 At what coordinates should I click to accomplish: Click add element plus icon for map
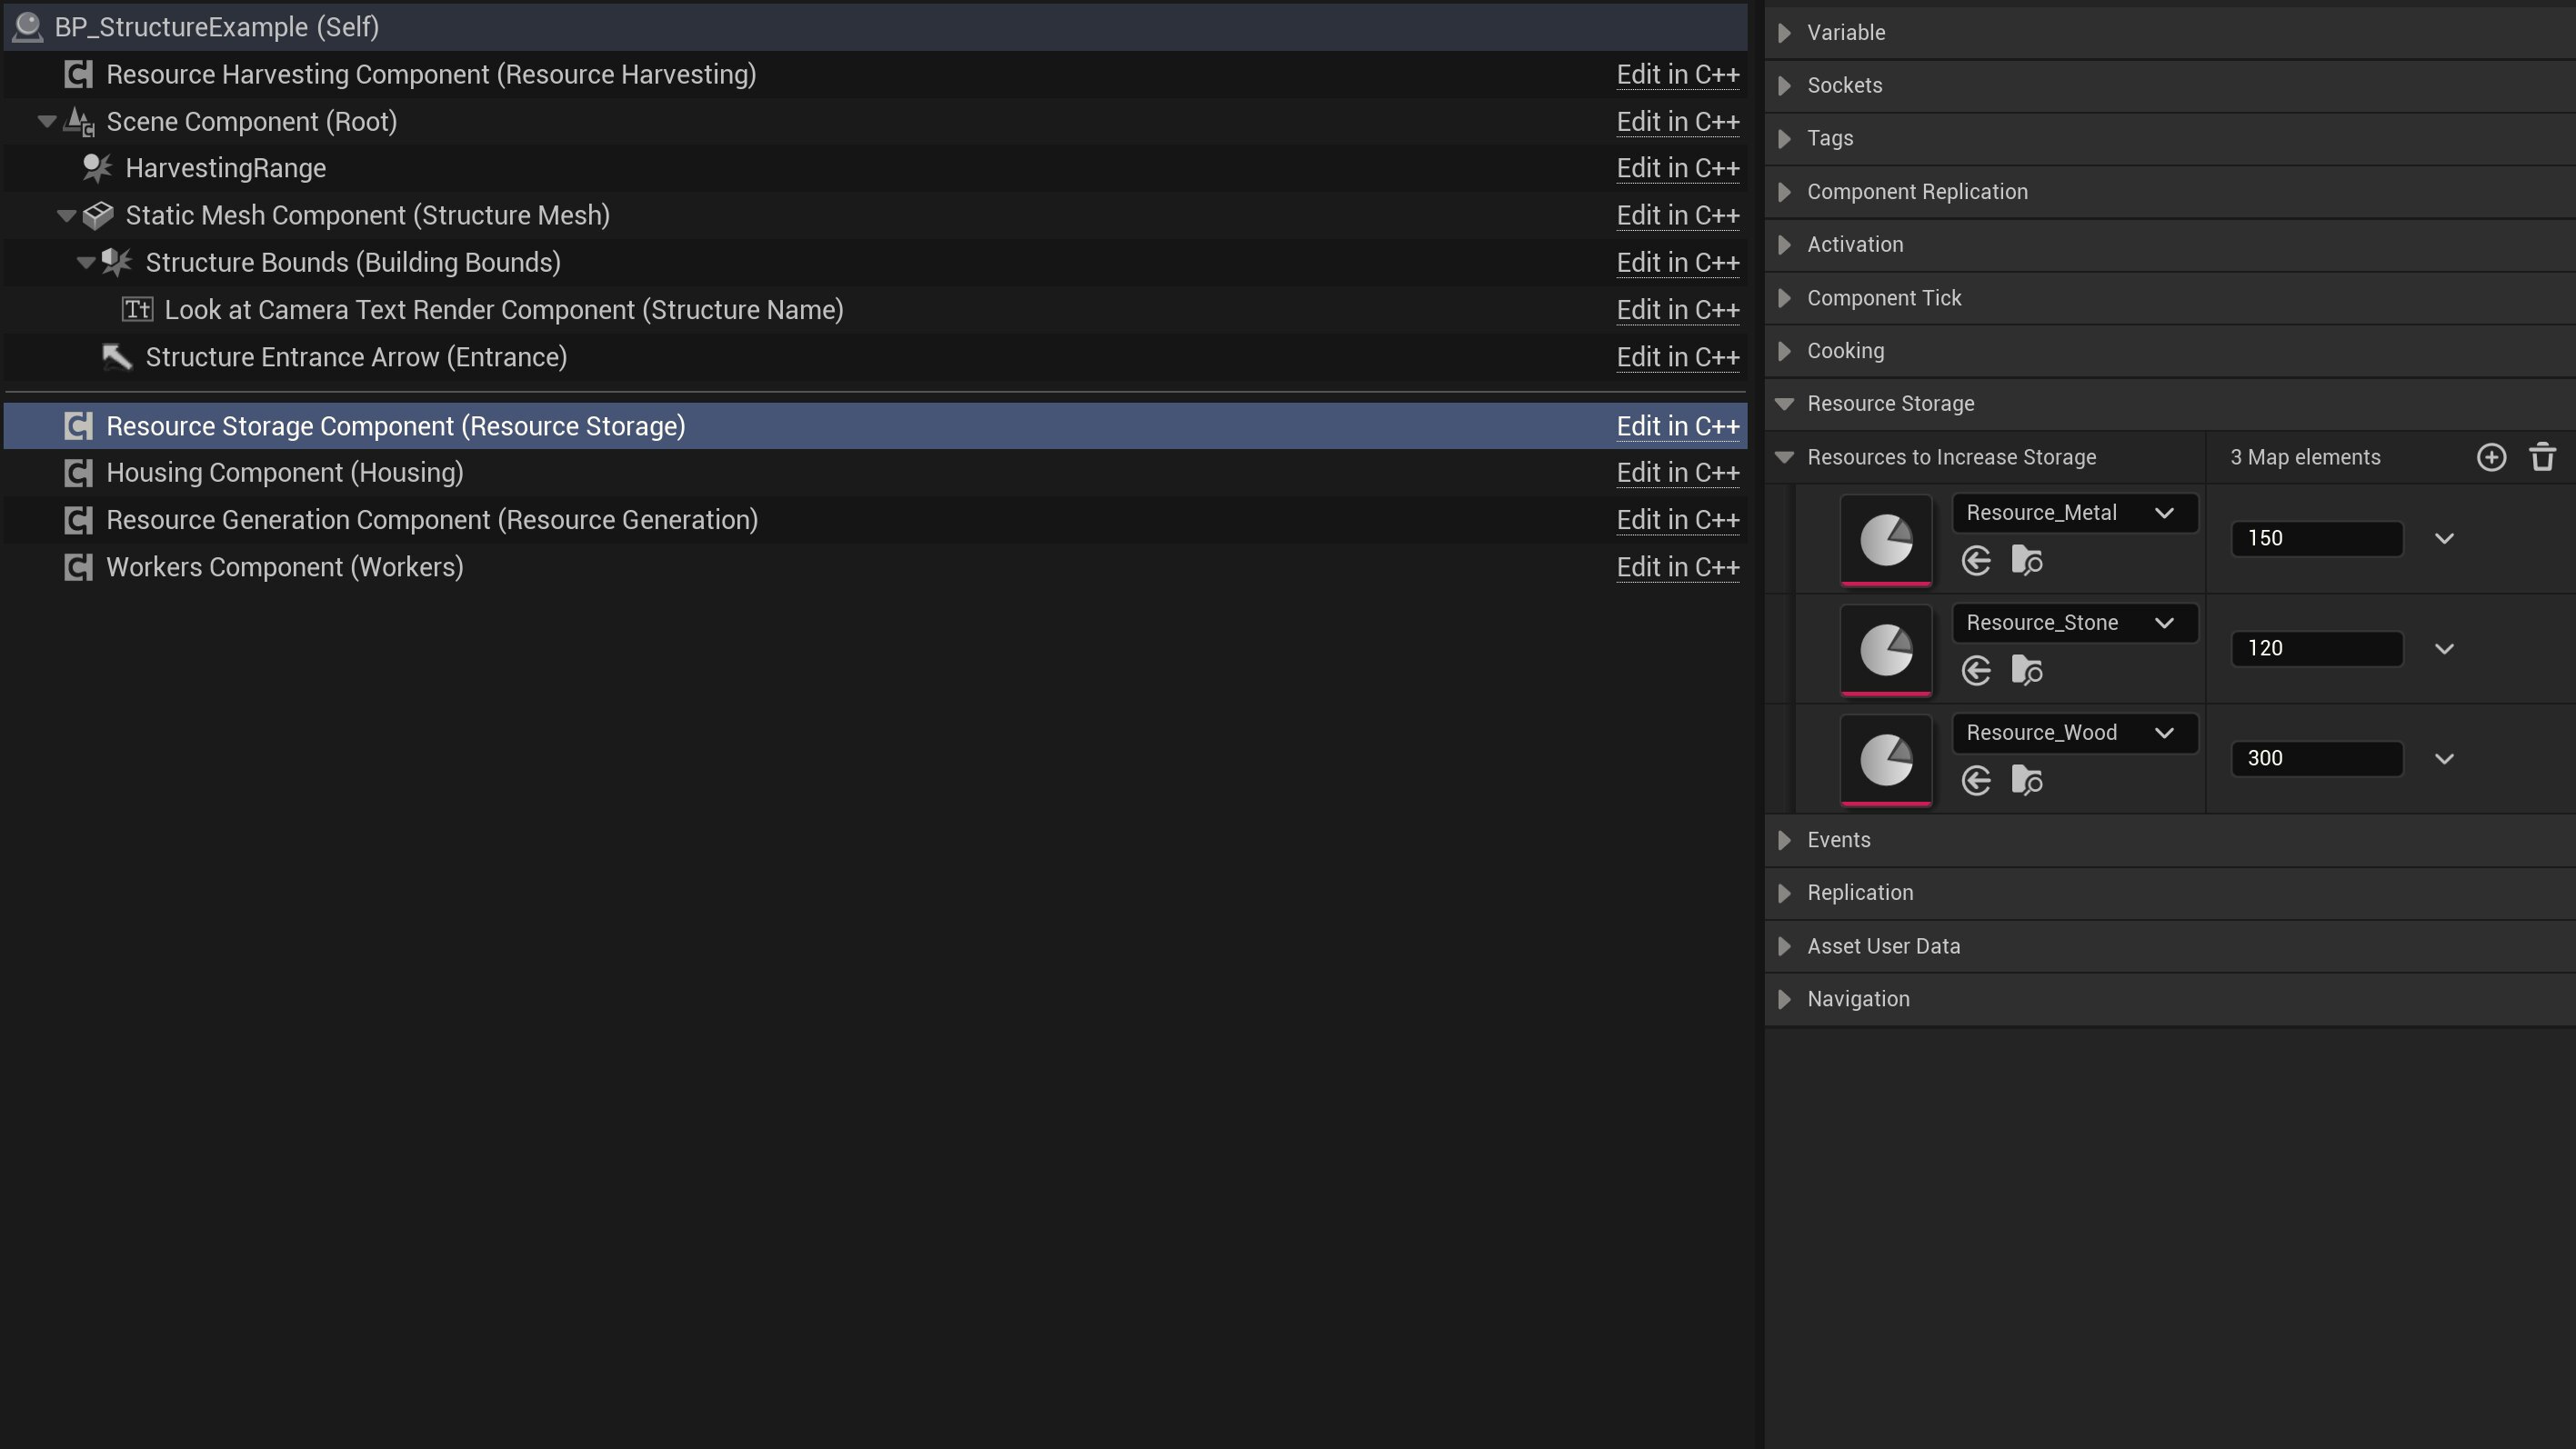[2490, 457]
